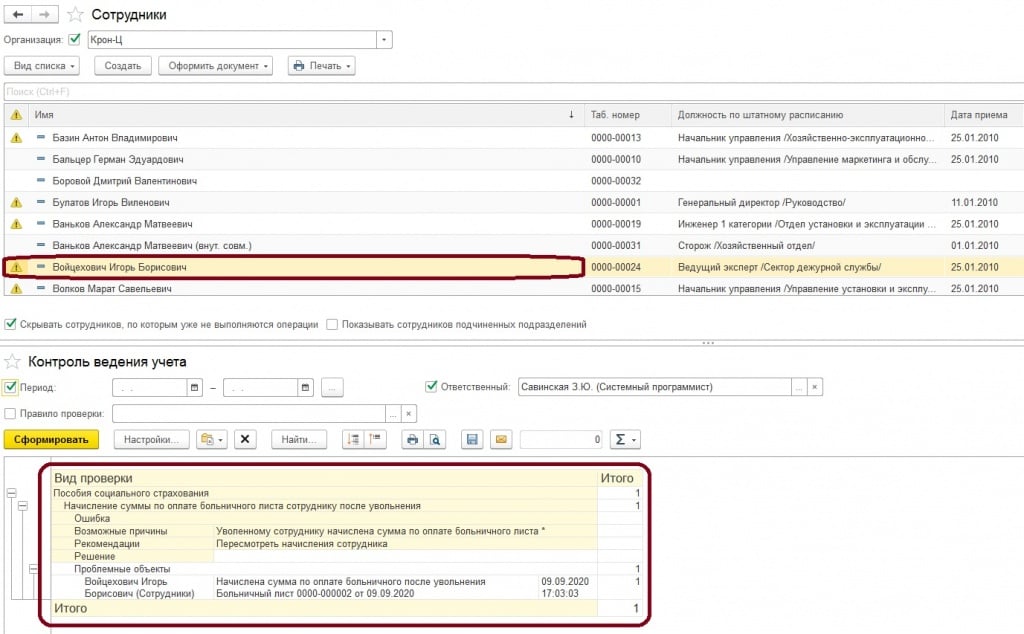Uncheck the Организация checkbox

coord(74,40)
